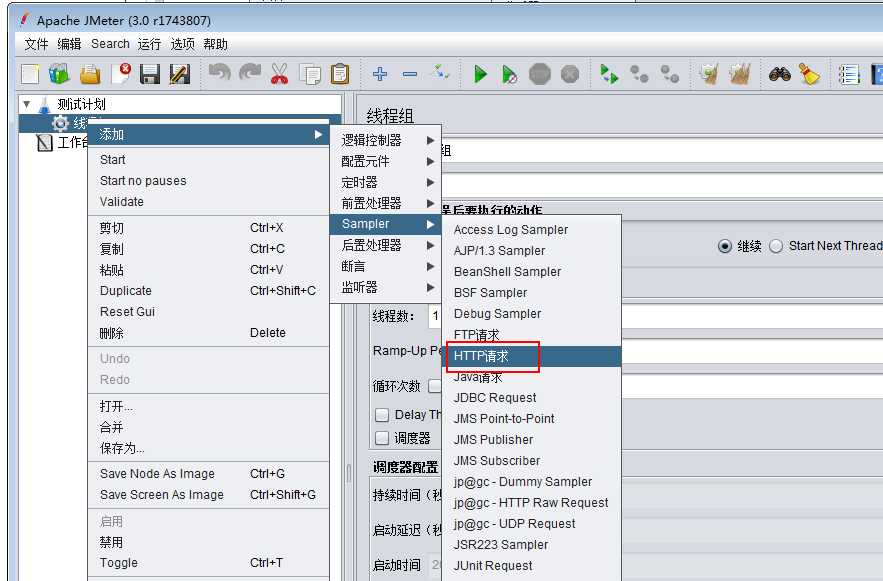Select Duplicate in context menu
883x581 pixels.
click(209, 290)
